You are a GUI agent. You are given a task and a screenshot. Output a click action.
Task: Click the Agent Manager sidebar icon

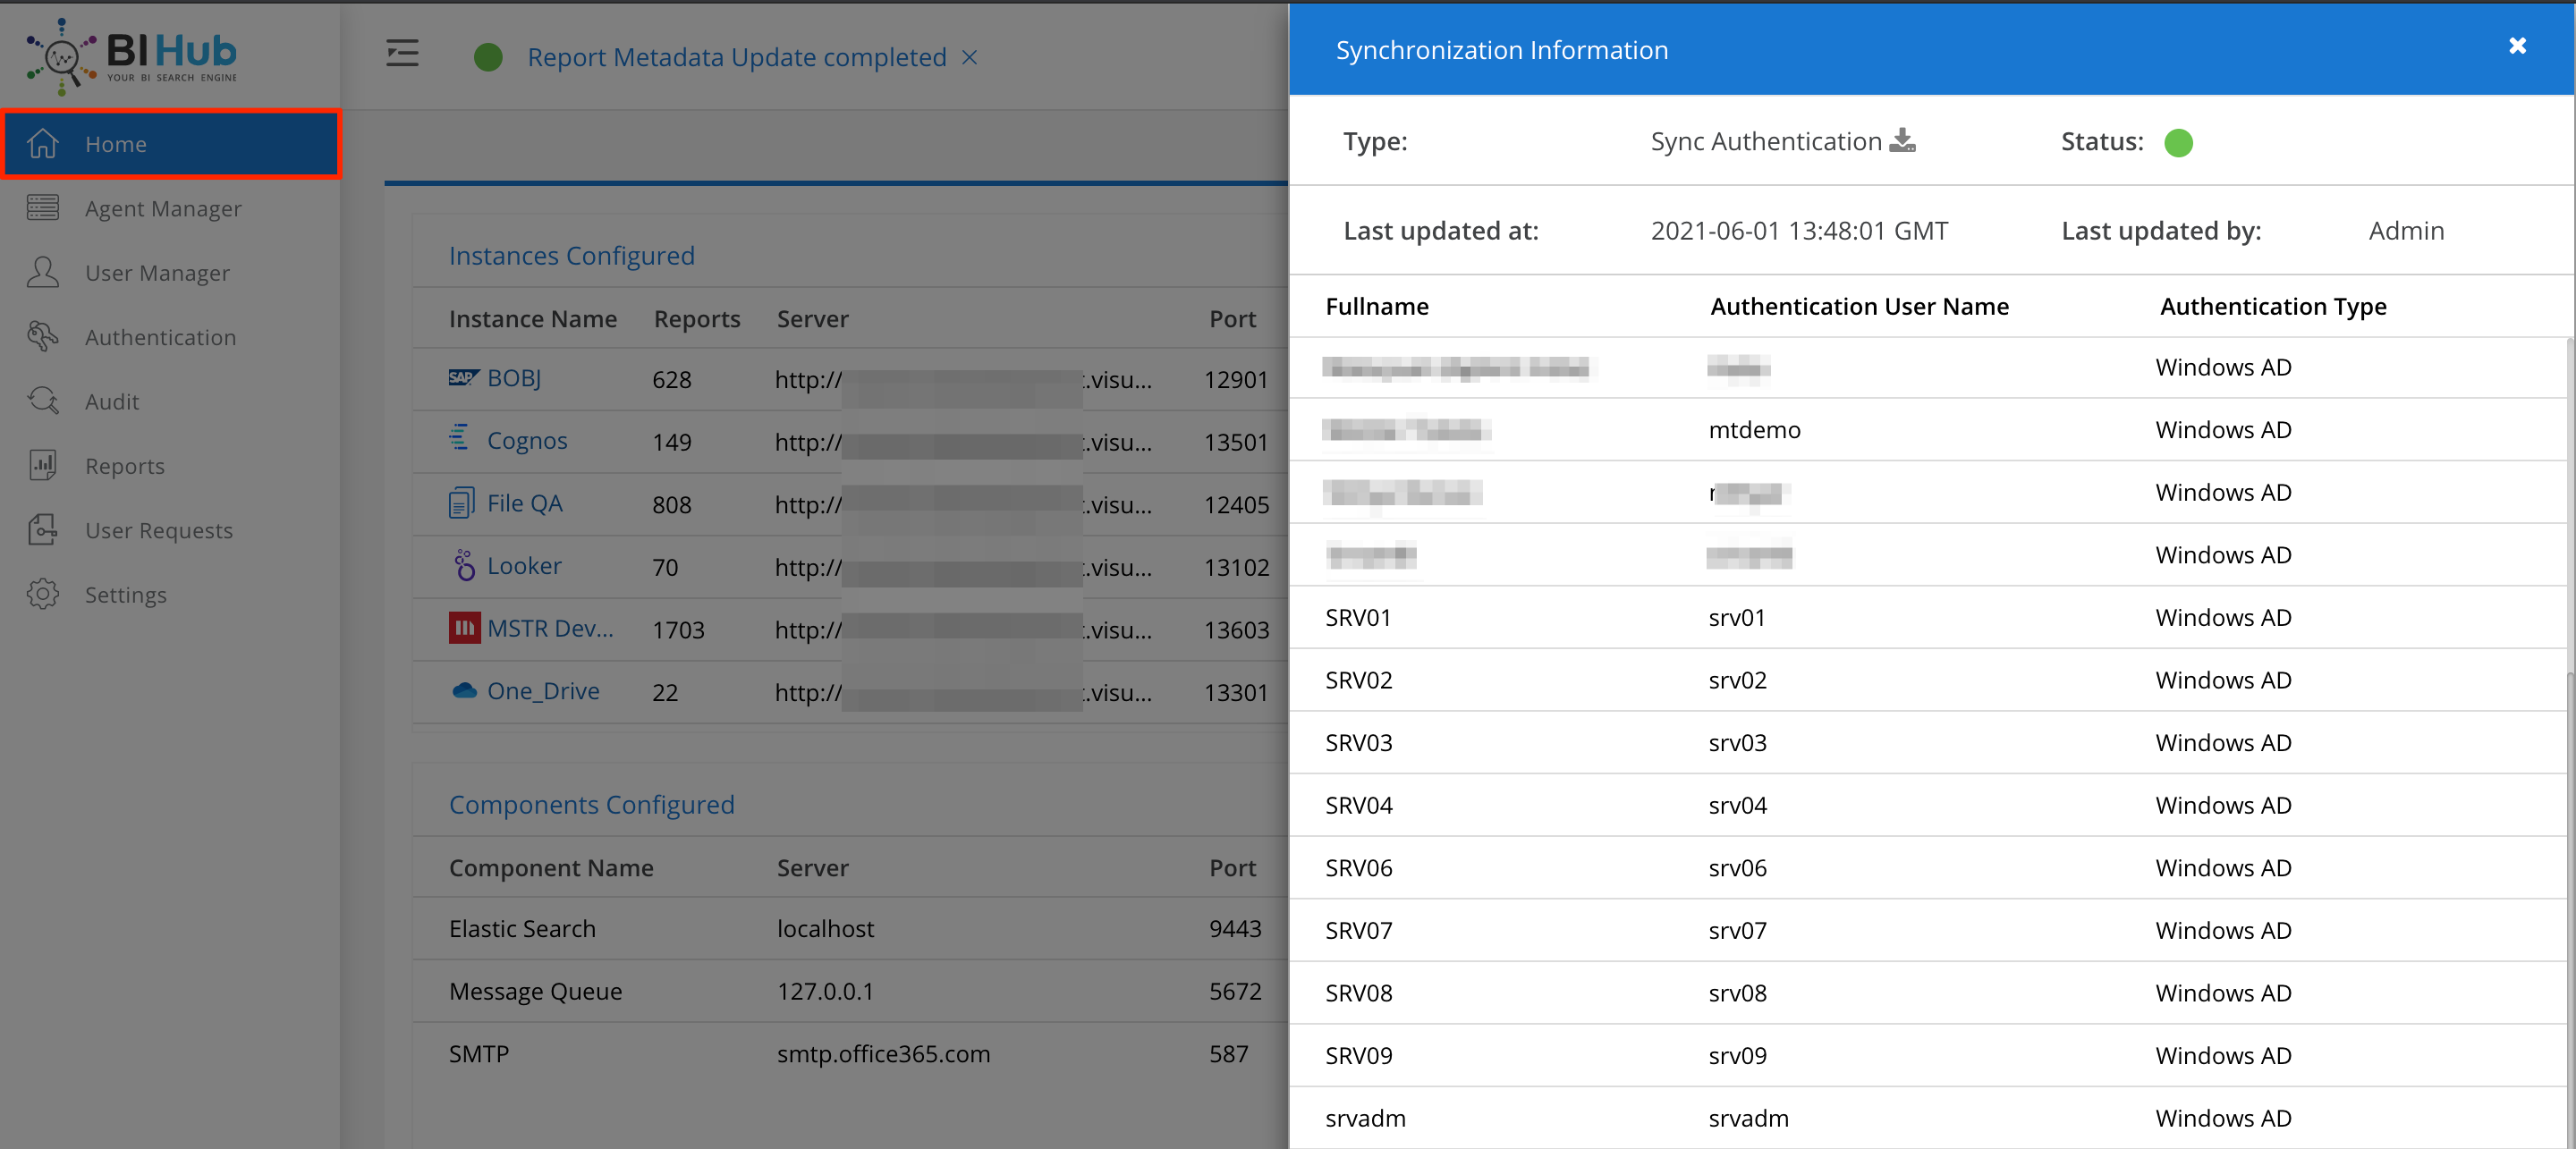tap(43, 208)
